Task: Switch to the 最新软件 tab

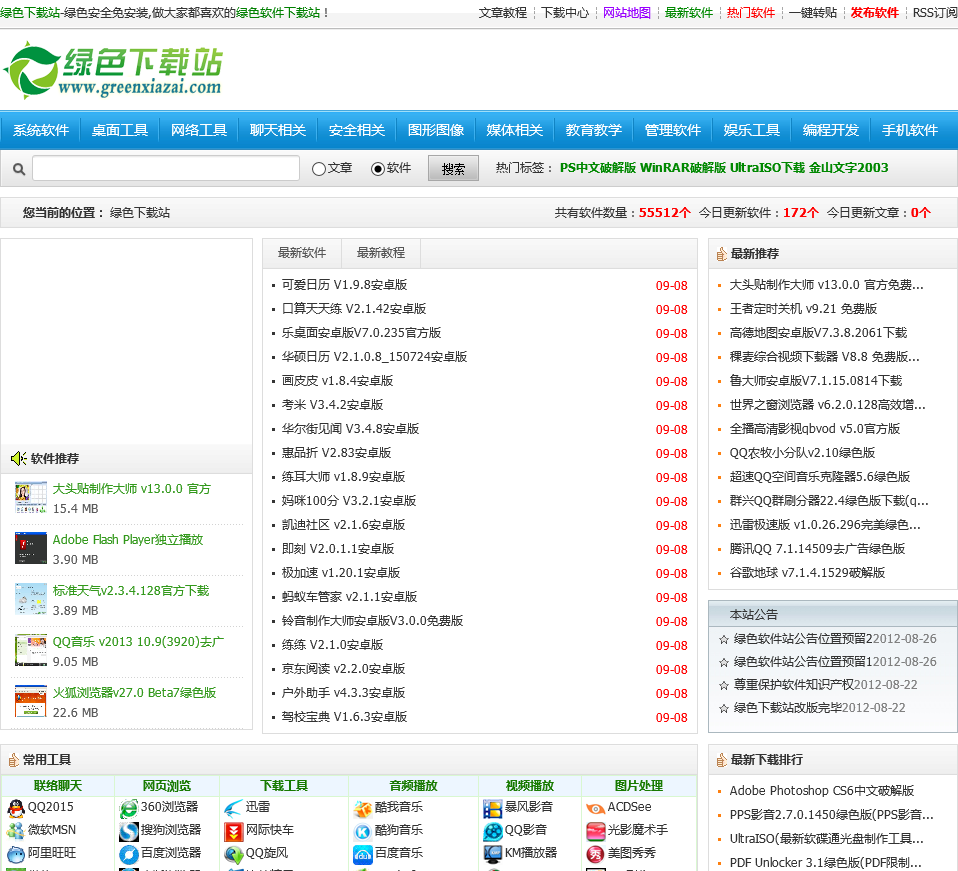Action: pos(302,253)
